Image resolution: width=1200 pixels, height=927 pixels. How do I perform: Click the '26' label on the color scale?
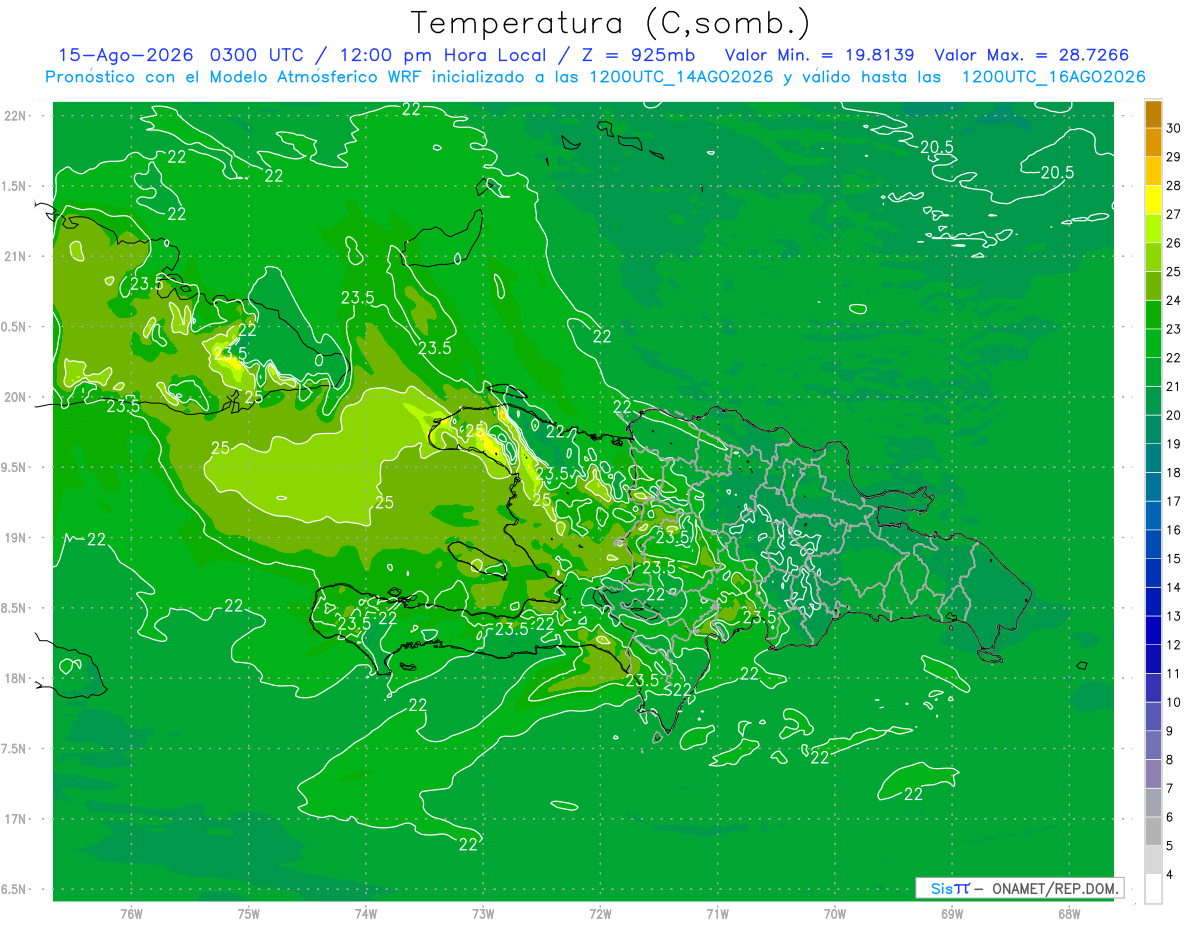(1174, 243)
